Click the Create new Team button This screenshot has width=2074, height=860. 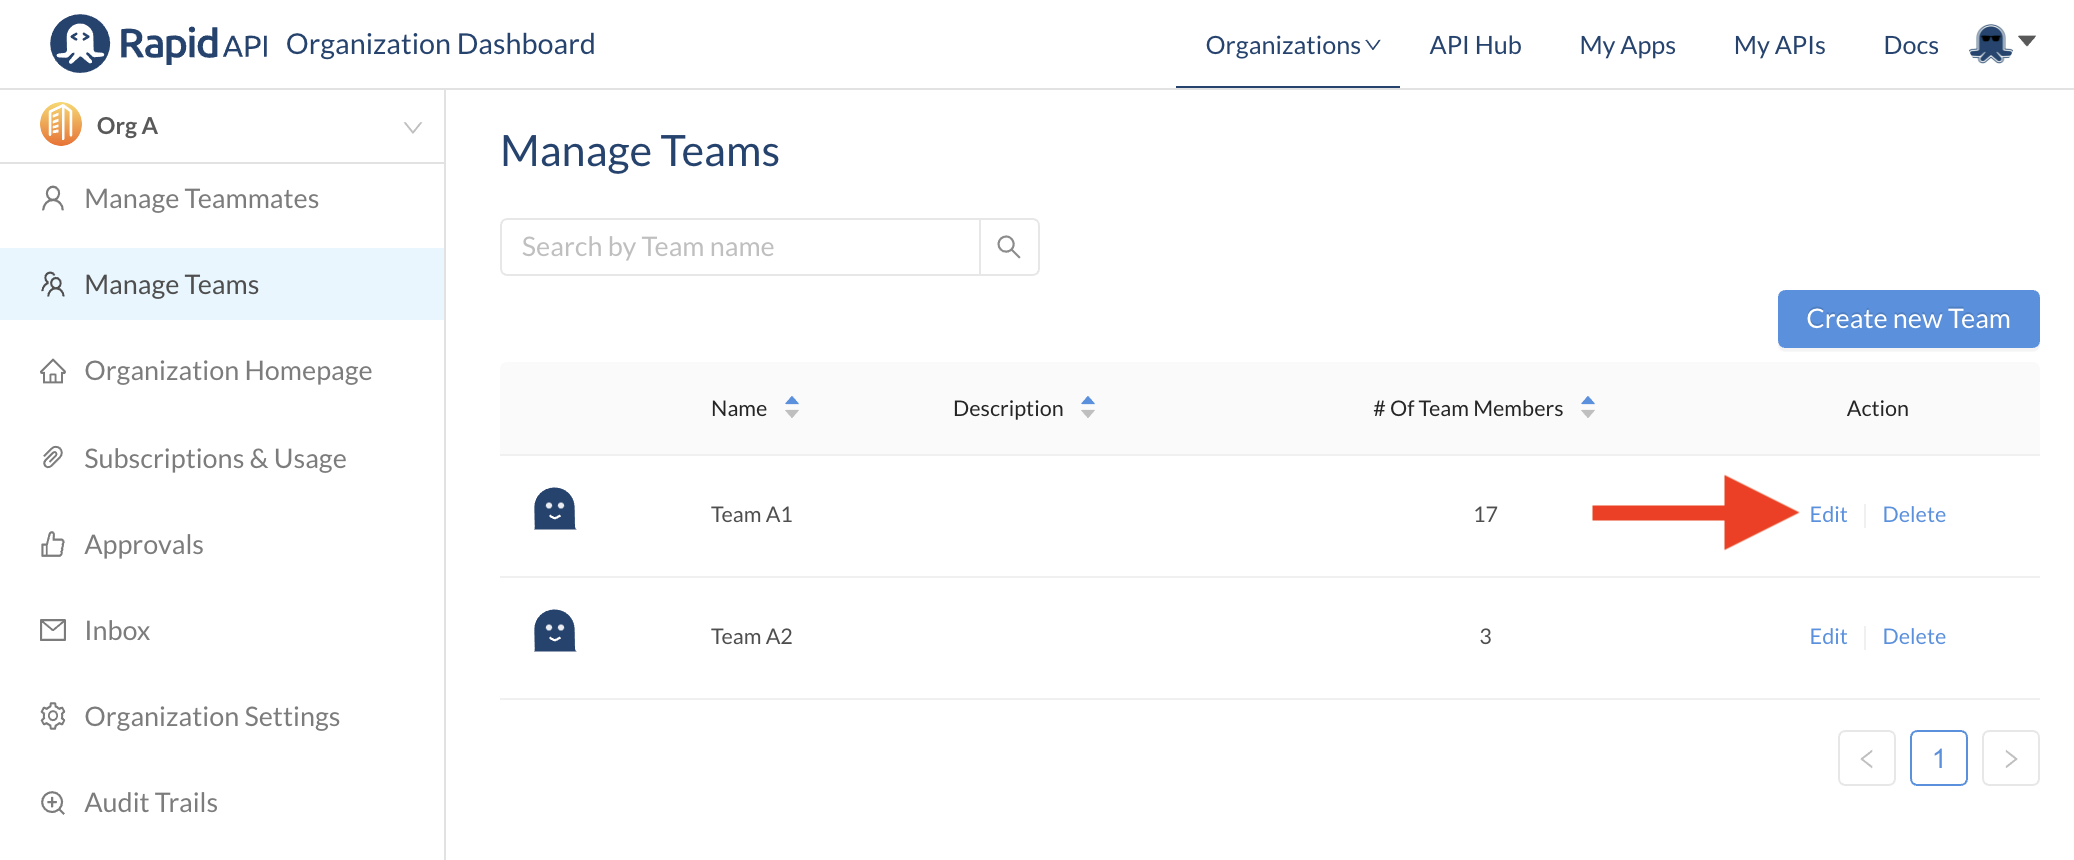1908,319
